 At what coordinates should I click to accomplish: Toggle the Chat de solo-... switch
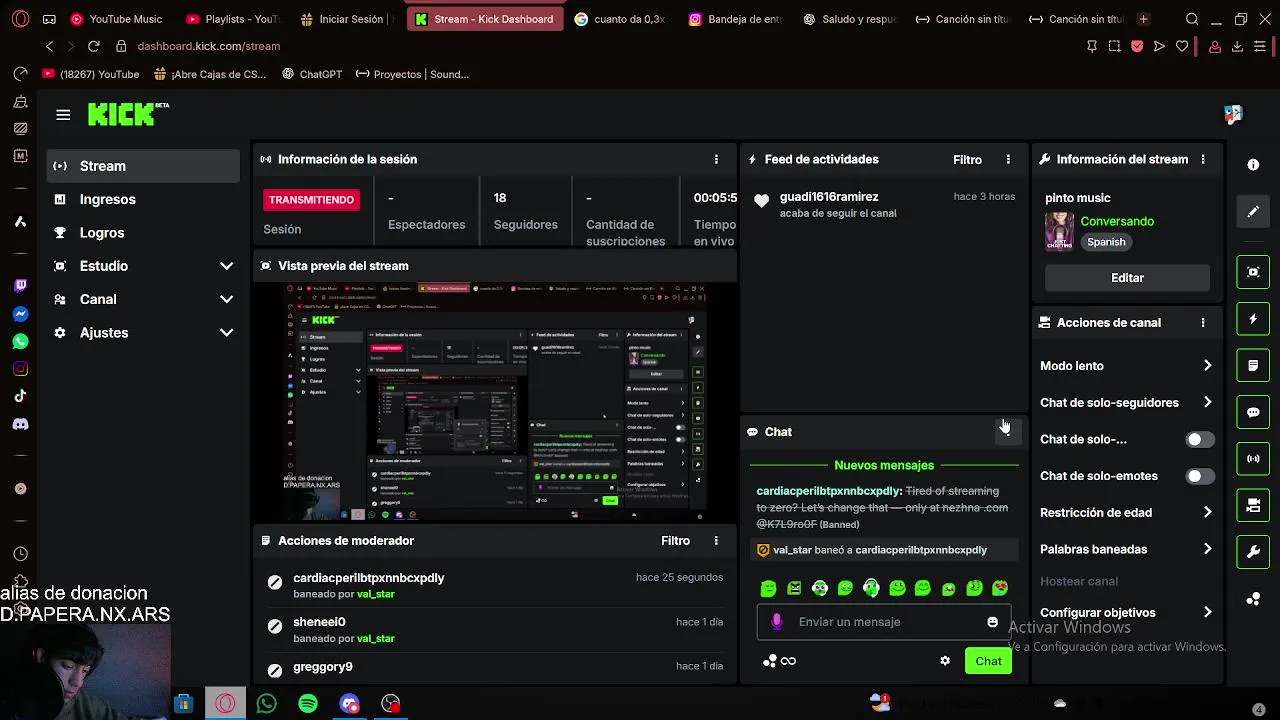pos(1200,440)
